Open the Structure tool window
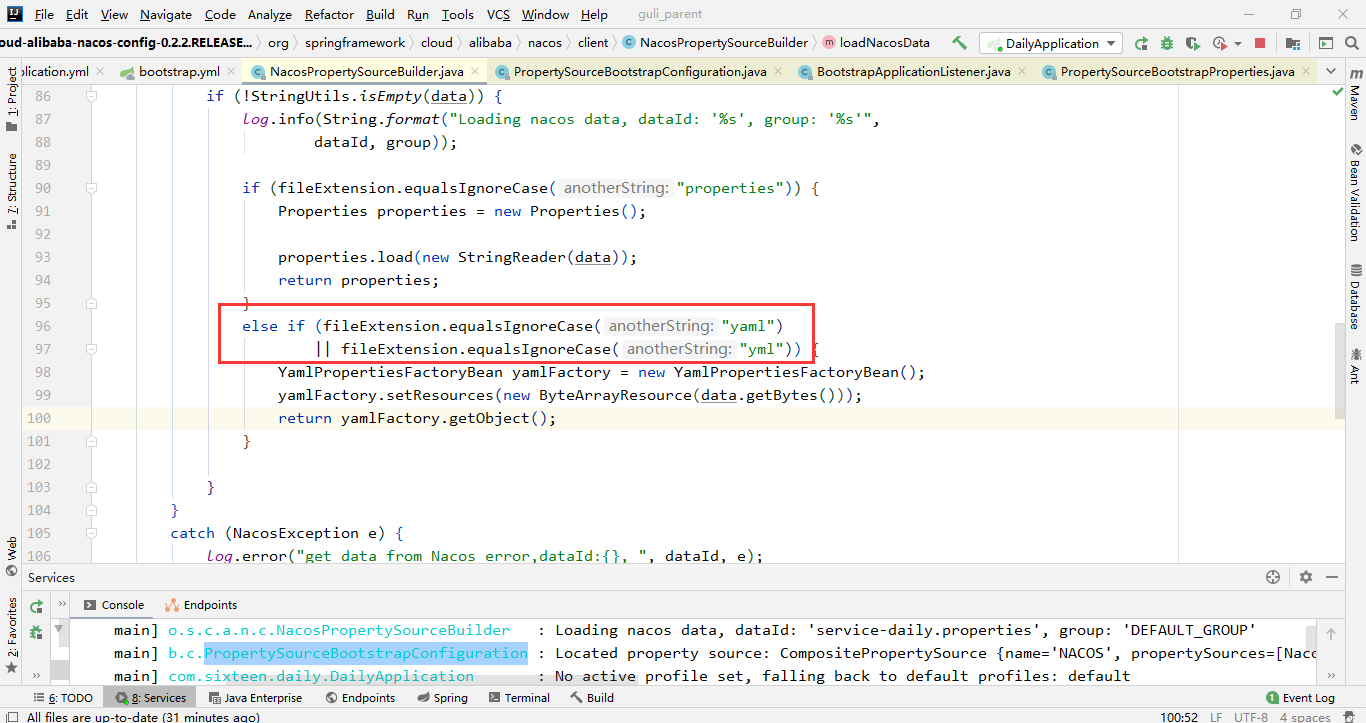 click(x=12, y=191)
